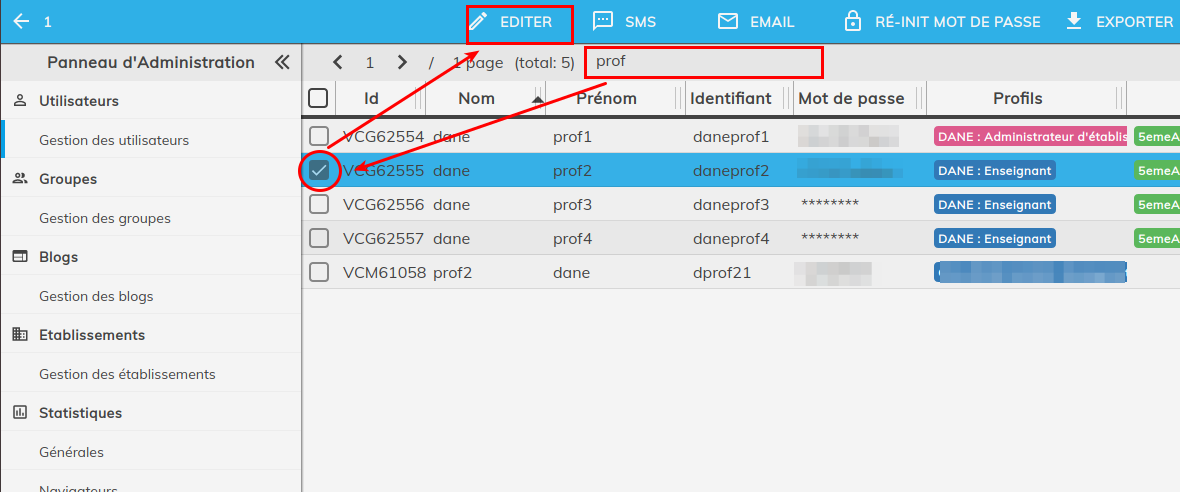1180x492 pixels.
Task: Toggle the select-all checkbox in table header
Action: tap(318, 98)
